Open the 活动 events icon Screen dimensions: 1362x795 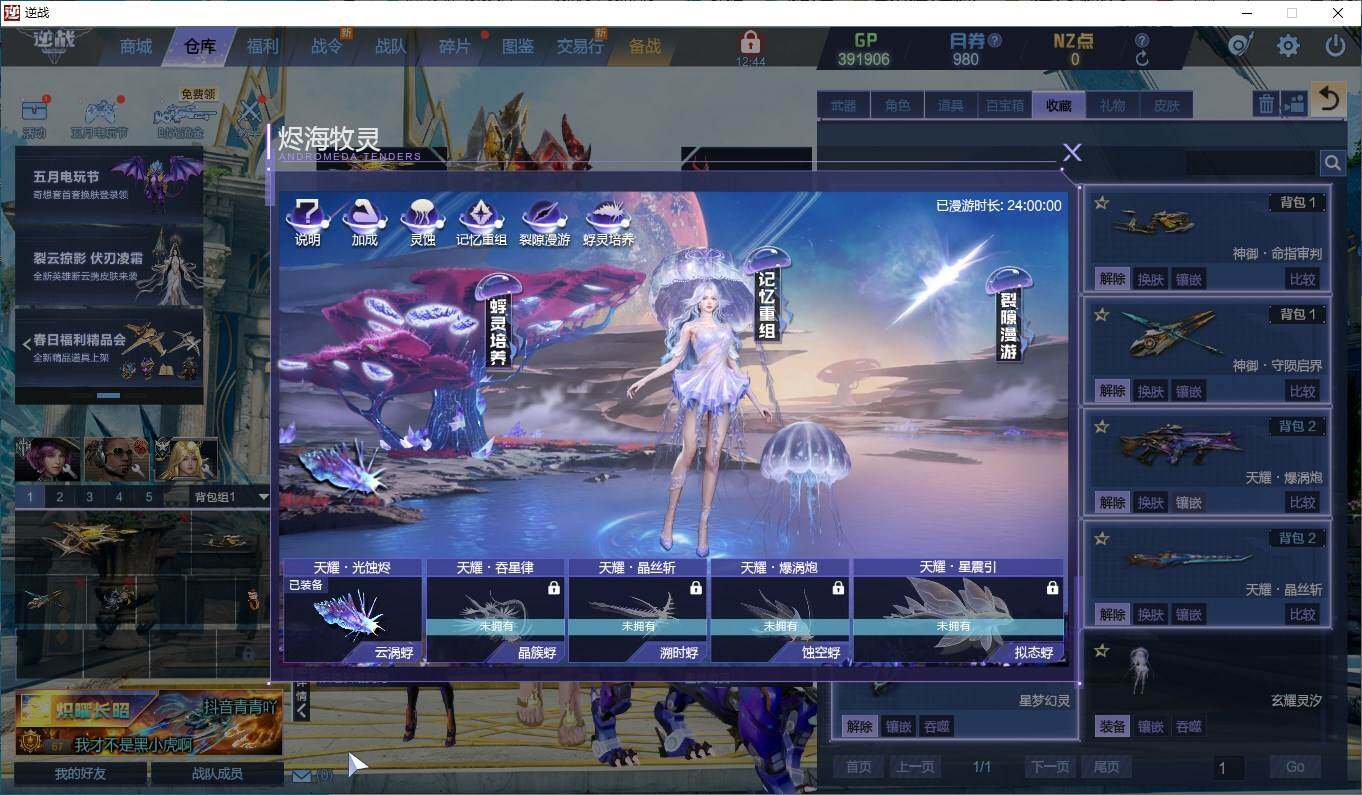pyautogui.click(x=35, y=116)
